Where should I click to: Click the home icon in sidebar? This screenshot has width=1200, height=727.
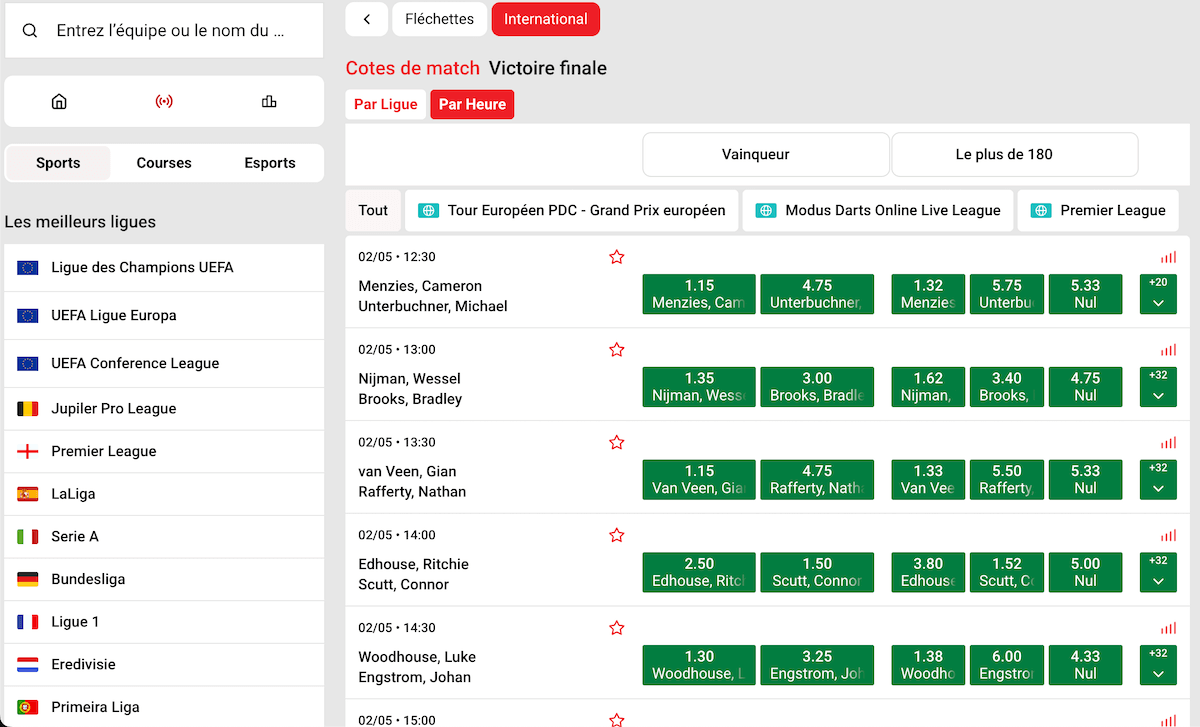[x=59, y=101]
